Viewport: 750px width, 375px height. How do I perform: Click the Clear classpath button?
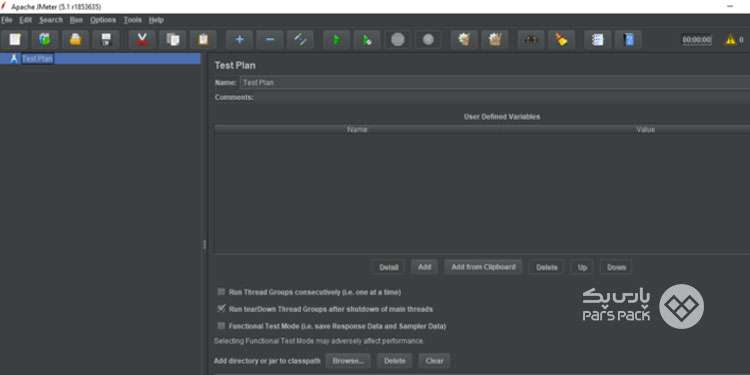pos(434,361)
